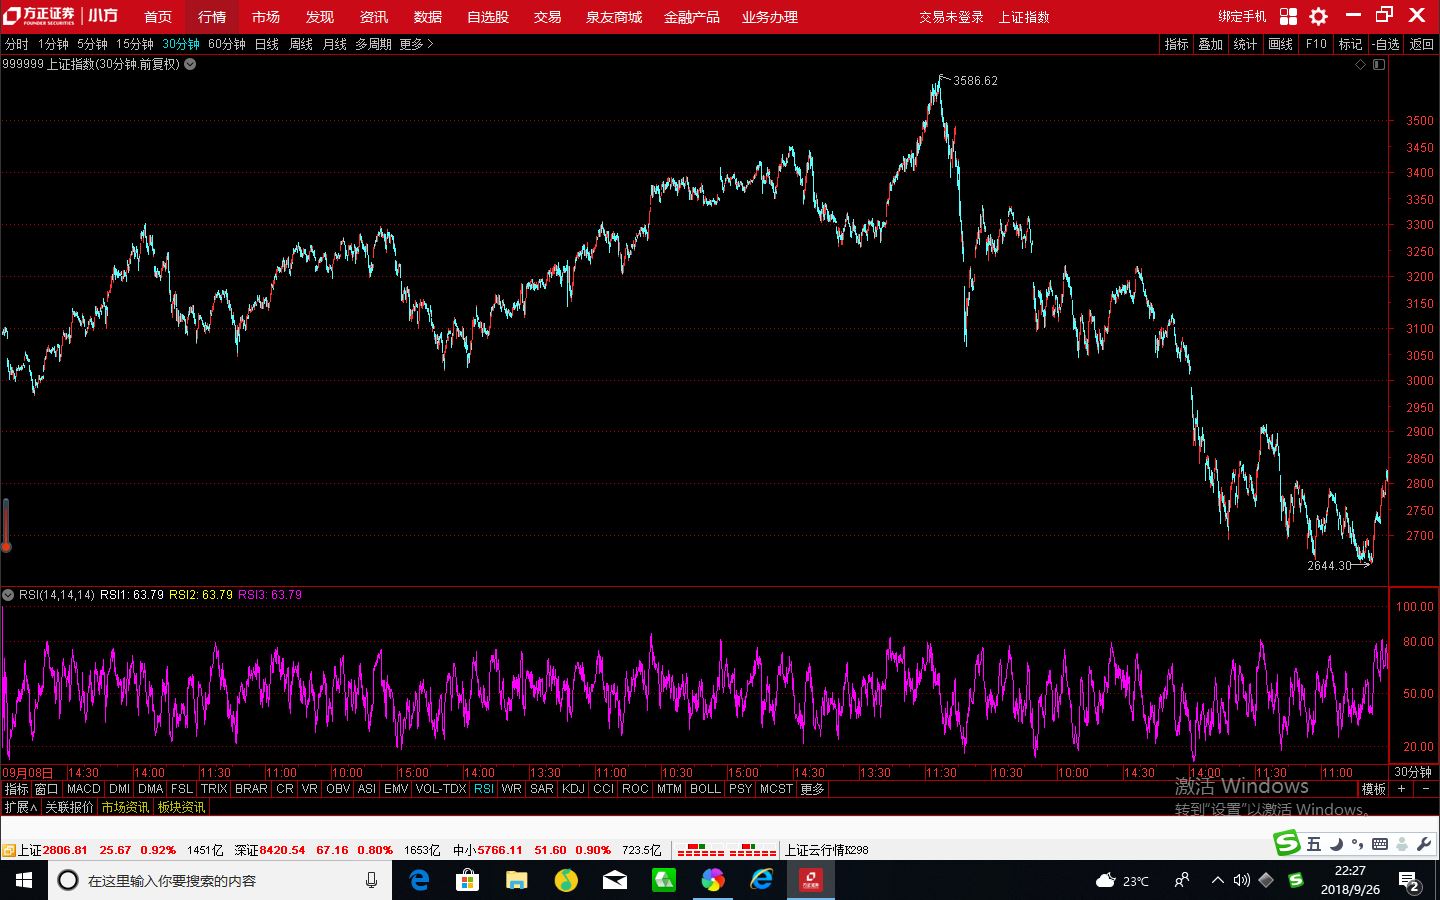Viewport: 1440px width, 900px height.
Task: Open the 市场 menu
Action: [x=266, y=17]
